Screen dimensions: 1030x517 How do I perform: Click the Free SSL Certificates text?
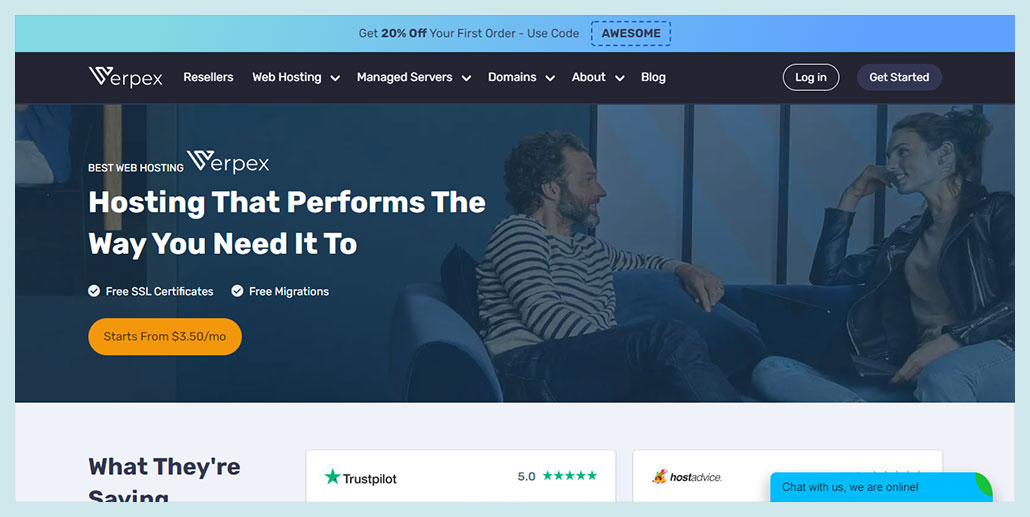point(160,291)
